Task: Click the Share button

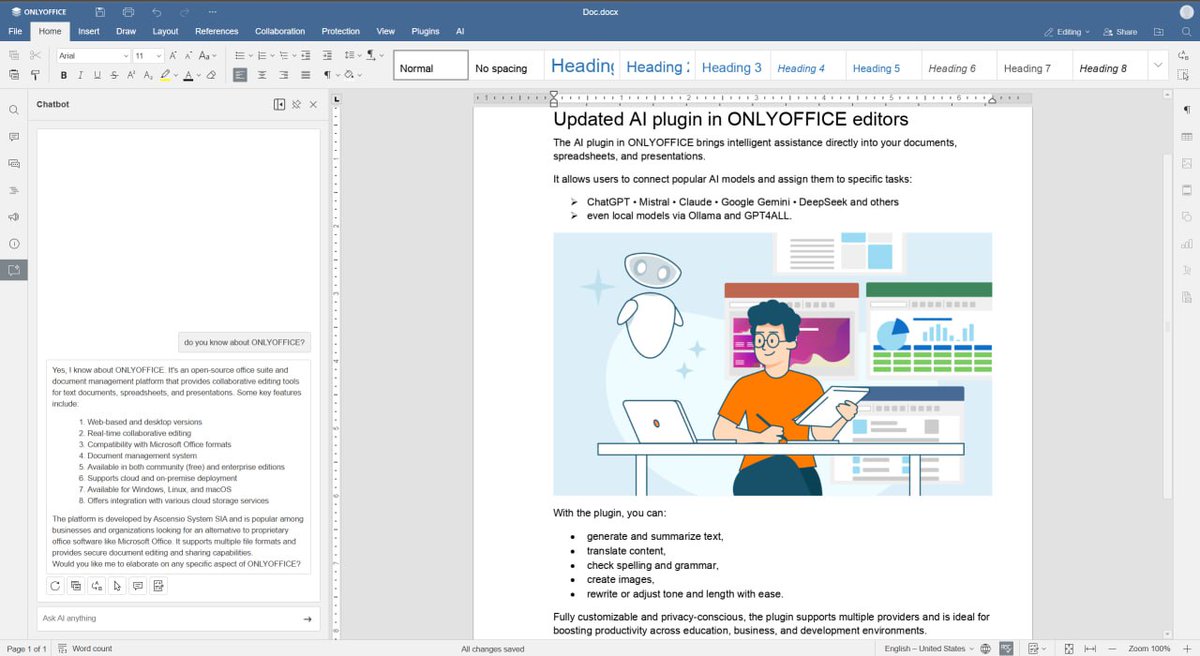Action: coord(1121,32)
